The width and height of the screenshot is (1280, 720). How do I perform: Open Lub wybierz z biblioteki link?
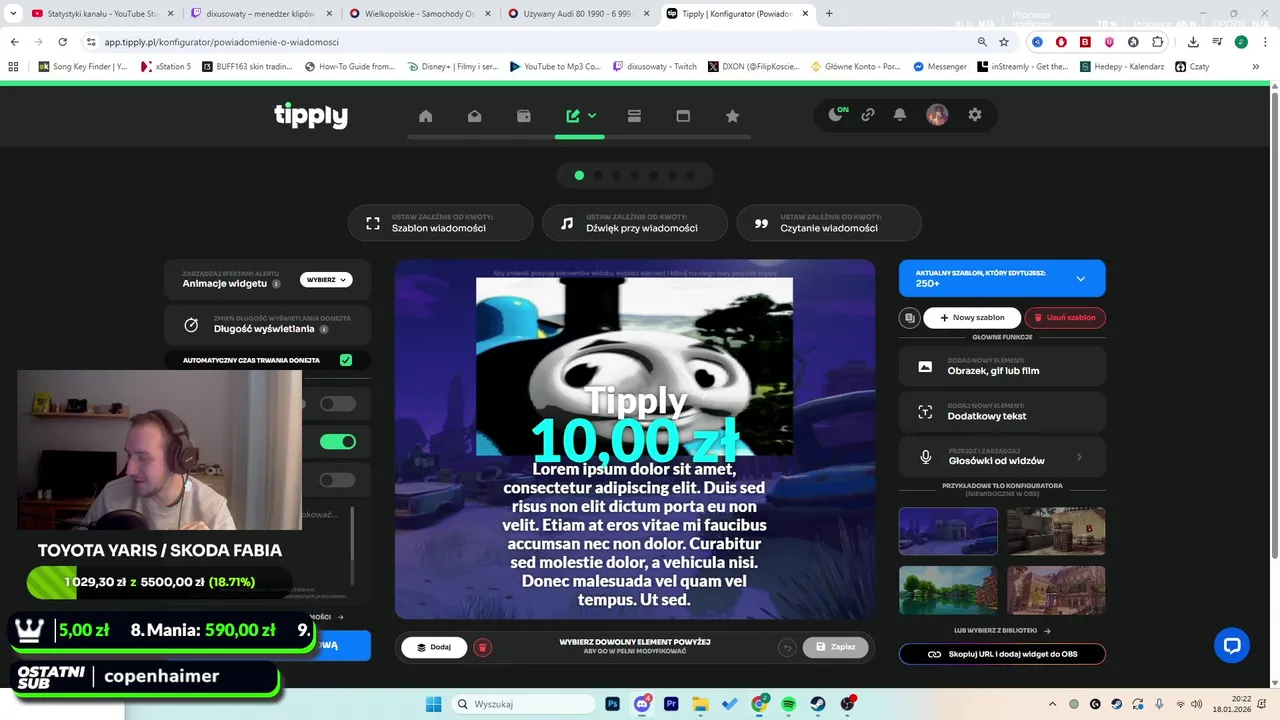(x=1002, y=631)
